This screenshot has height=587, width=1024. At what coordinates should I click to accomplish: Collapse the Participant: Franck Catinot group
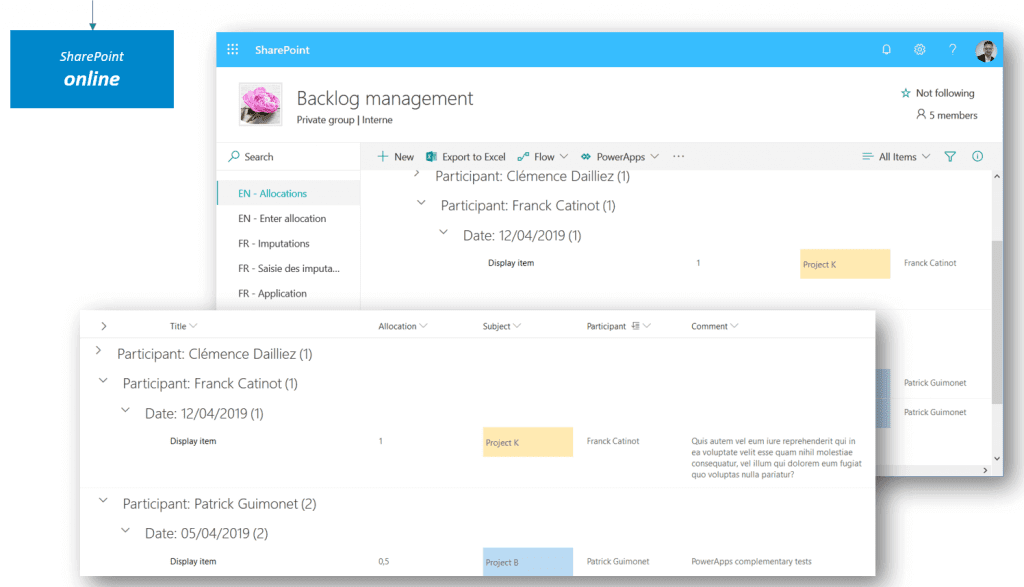tap(103, 382)
